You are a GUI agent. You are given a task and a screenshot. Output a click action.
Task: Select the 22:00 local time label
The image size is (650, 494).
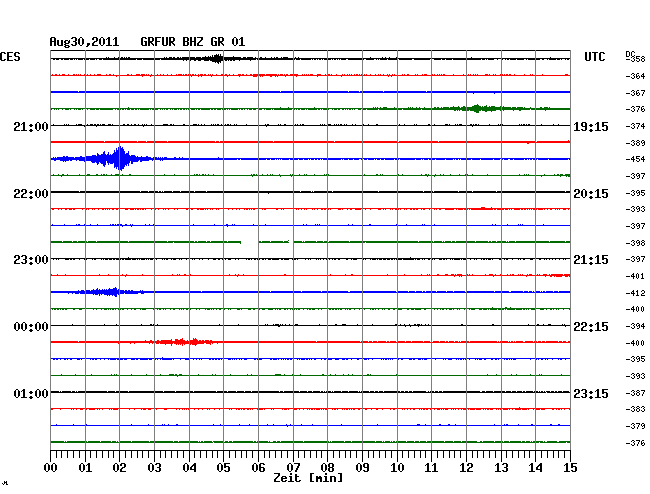pos(31,194)
